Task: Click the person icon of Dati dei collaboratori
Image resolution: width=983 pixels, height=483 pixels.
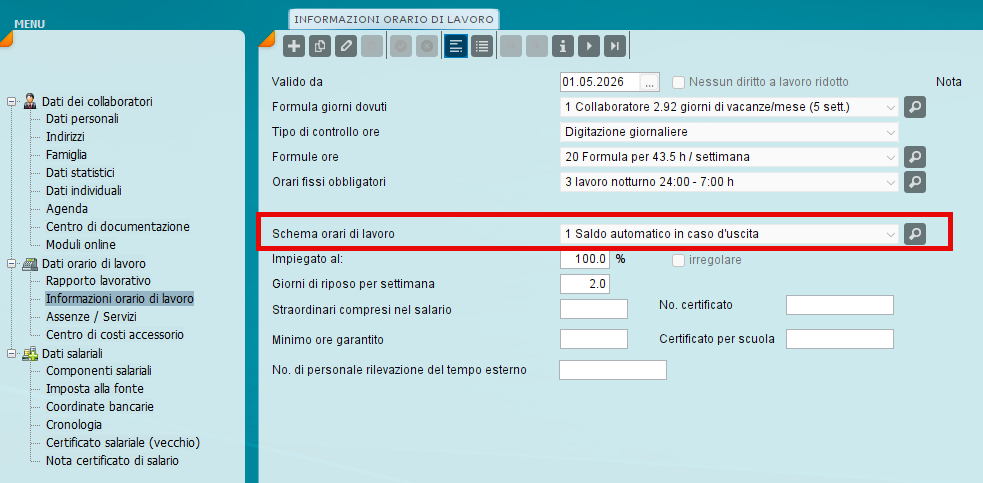Action: (29, 102)
